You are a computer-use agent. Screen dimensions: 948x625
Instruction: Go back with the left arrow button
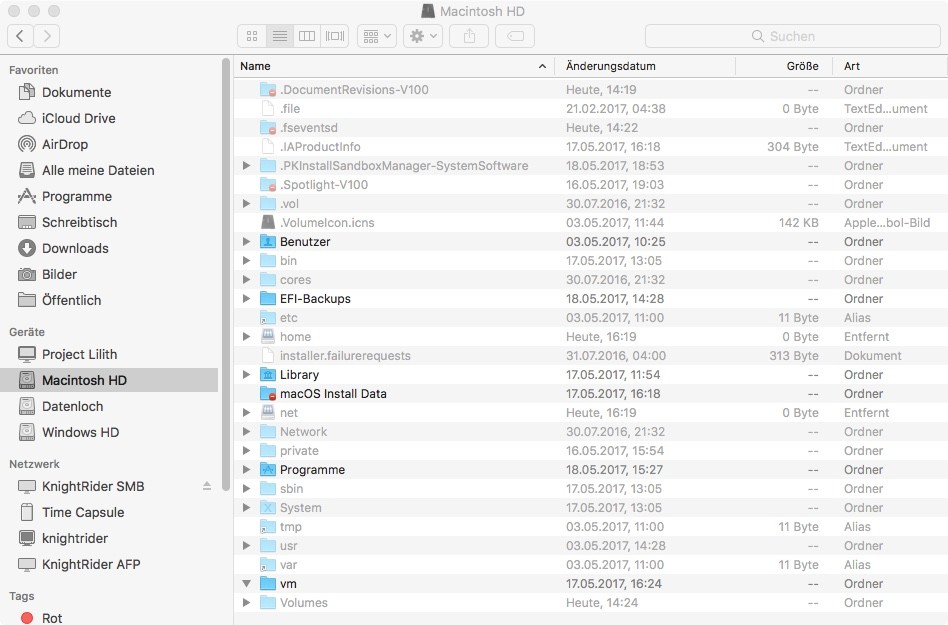[20, 36]
